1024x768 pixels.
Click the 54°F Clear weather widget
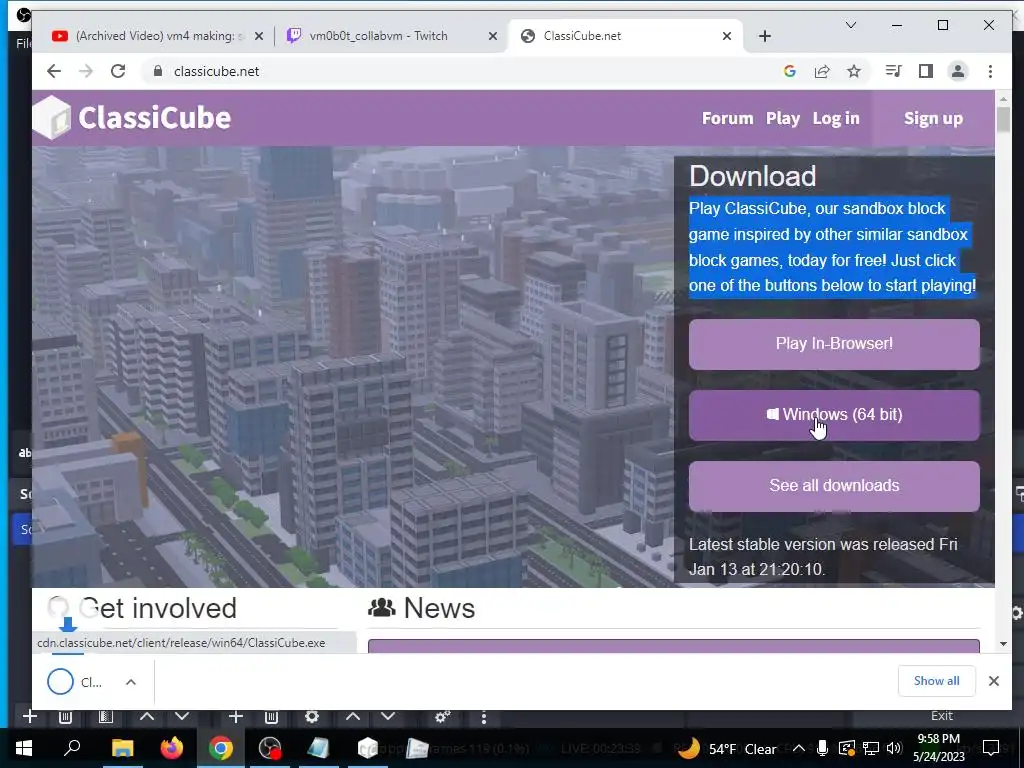pyautogui.click(x=727, y=748)
